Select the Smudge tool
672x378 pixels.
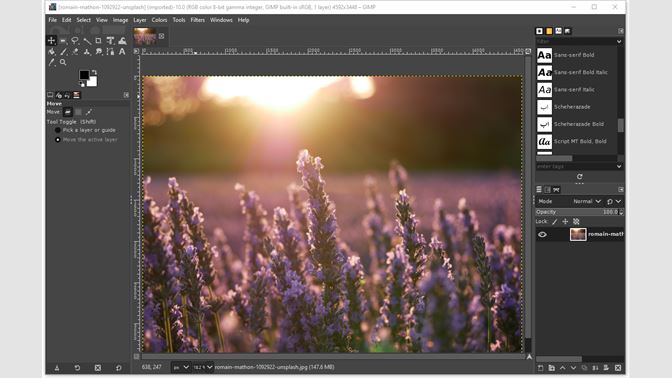pos(99,52)
